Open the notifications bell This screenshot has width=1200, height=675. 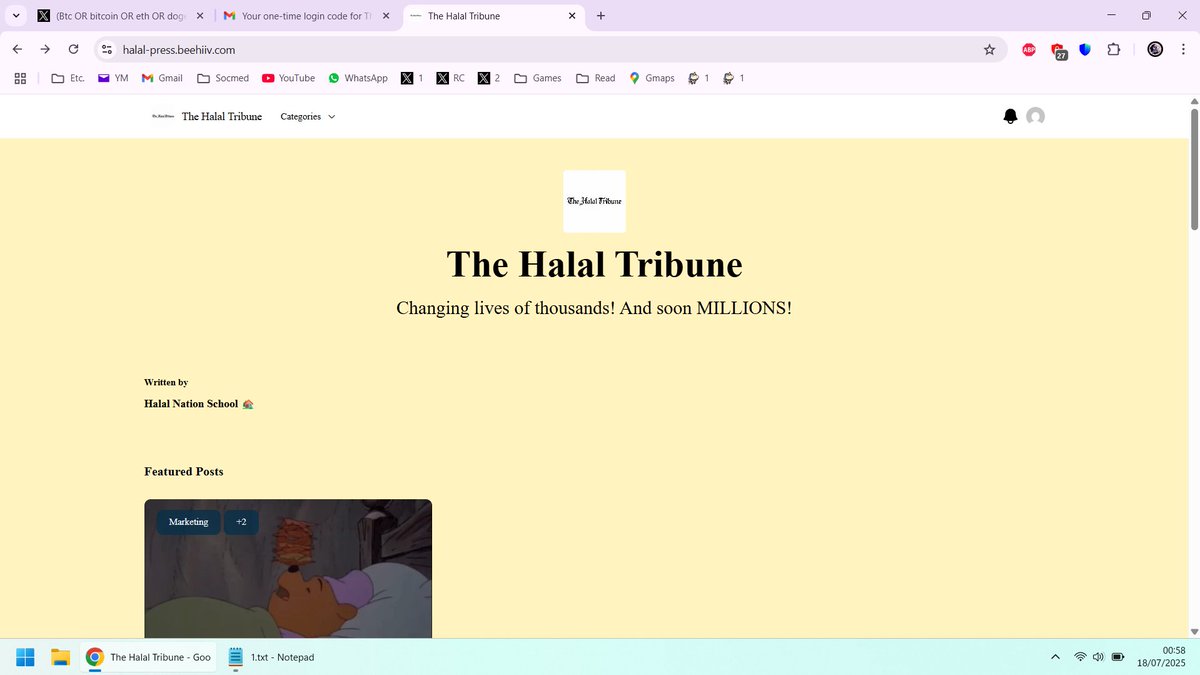click(1010, 117)
